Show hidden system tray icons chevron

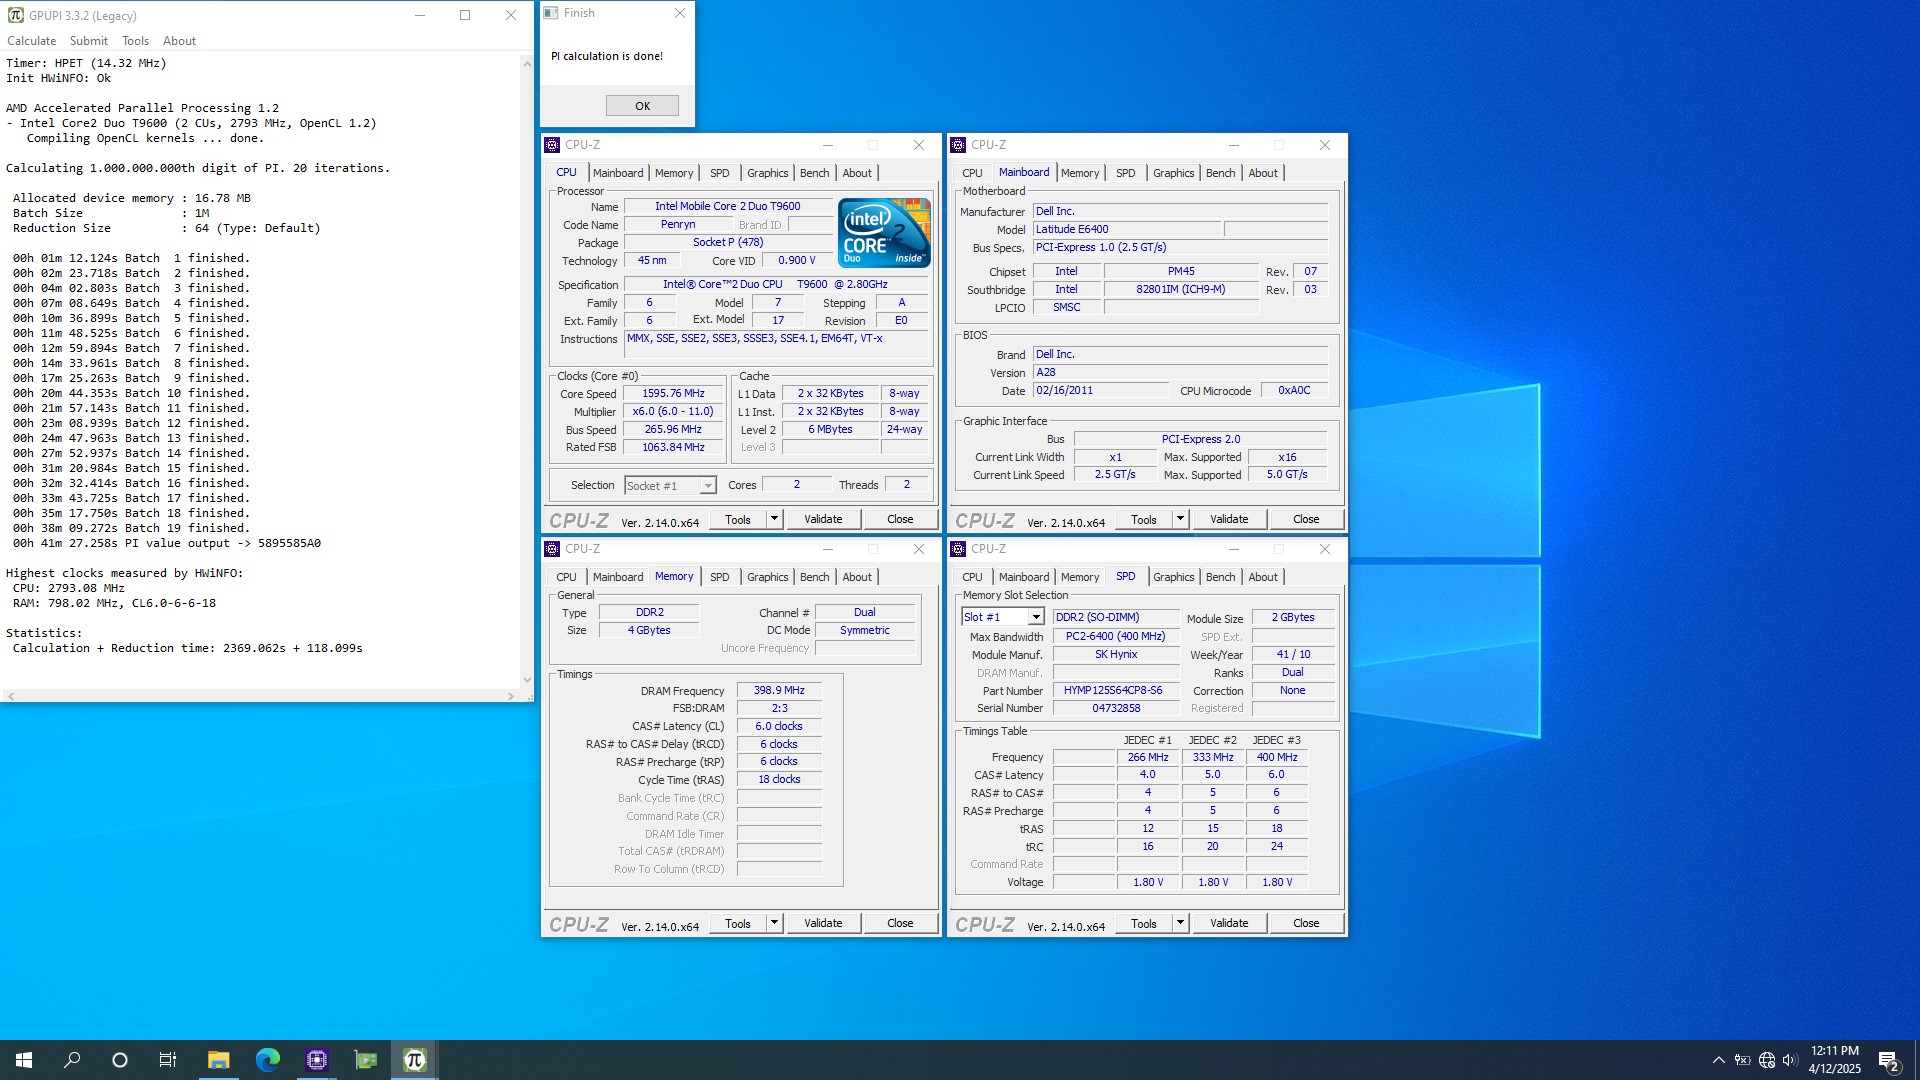(1718, 1060)
